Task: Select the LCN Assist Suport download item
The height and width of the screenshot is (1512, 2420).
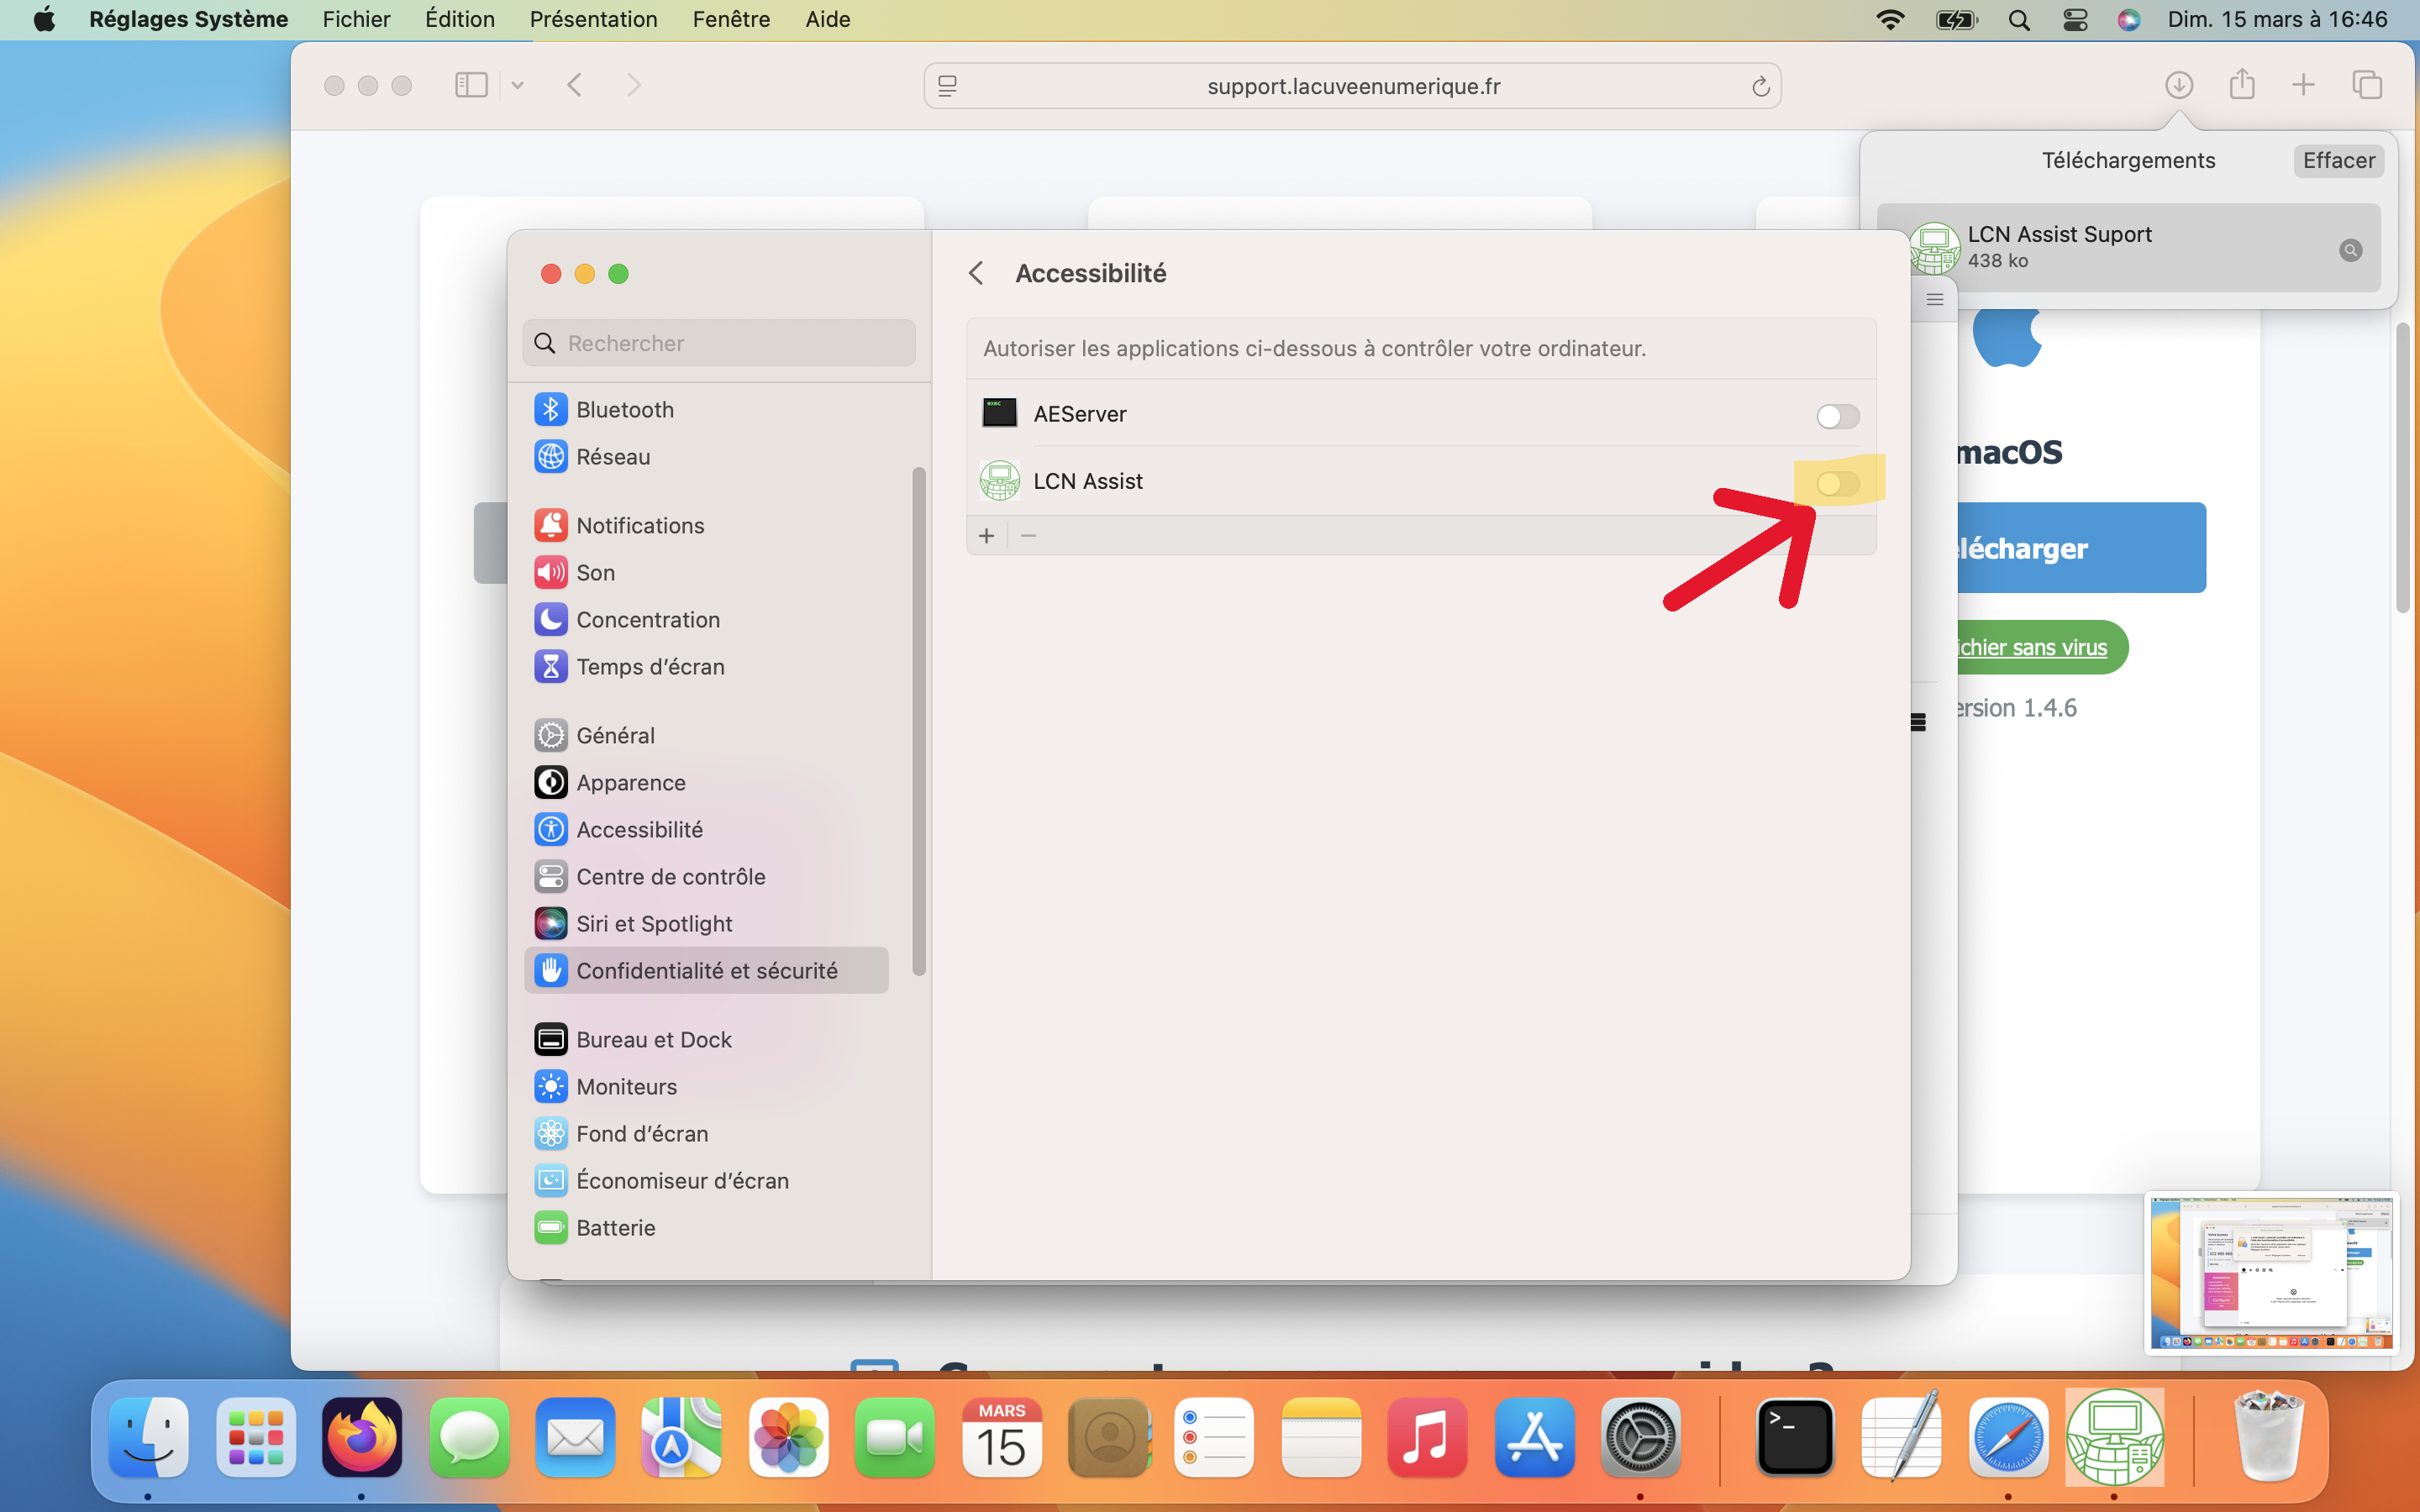Action: pyautogui.click(x=2128, y=247)
